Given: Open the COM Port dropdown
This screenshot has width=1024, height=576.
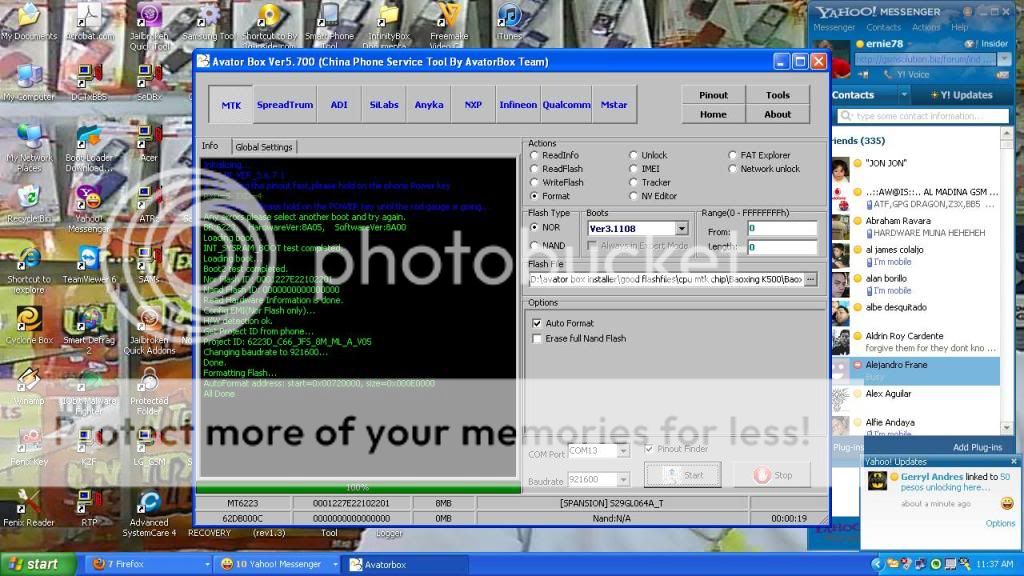Looking at the screenshot, I should tap(623, 452).
